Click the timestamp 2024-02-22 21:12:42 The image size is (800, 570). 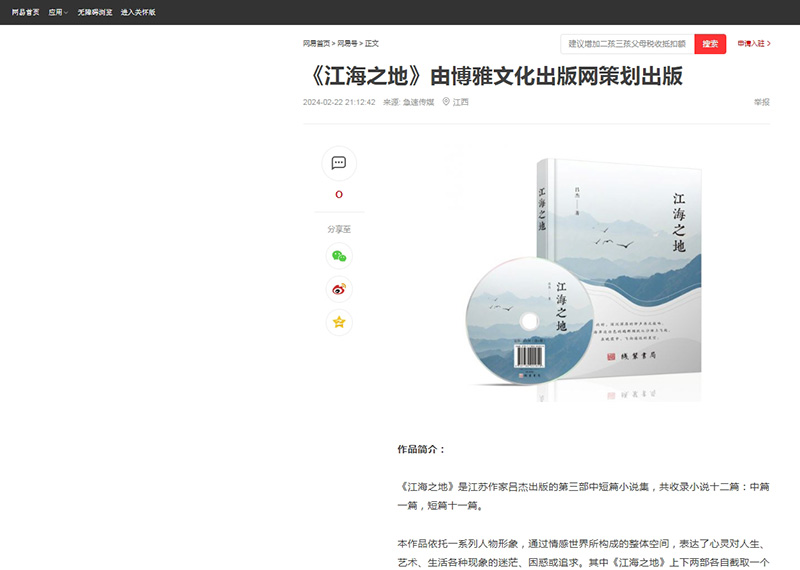pyautogui.click(x=339, y=102)
